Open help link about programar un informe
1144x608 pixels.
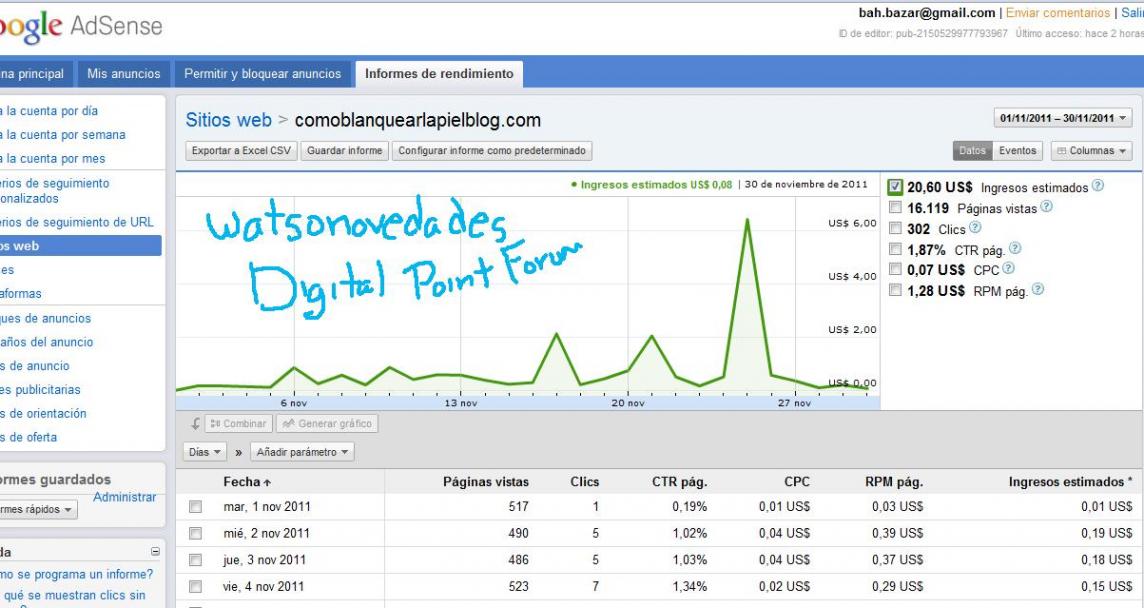tap(77, 574)
